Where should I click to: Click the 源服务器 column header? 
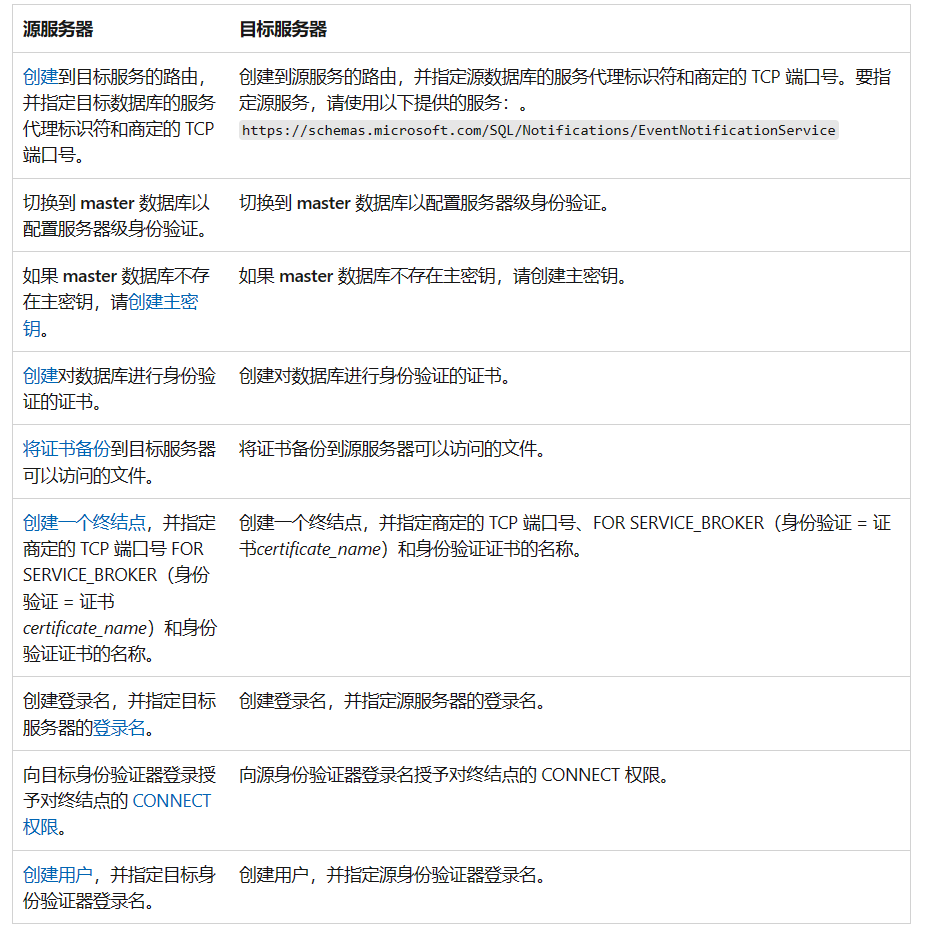[58, 29]
